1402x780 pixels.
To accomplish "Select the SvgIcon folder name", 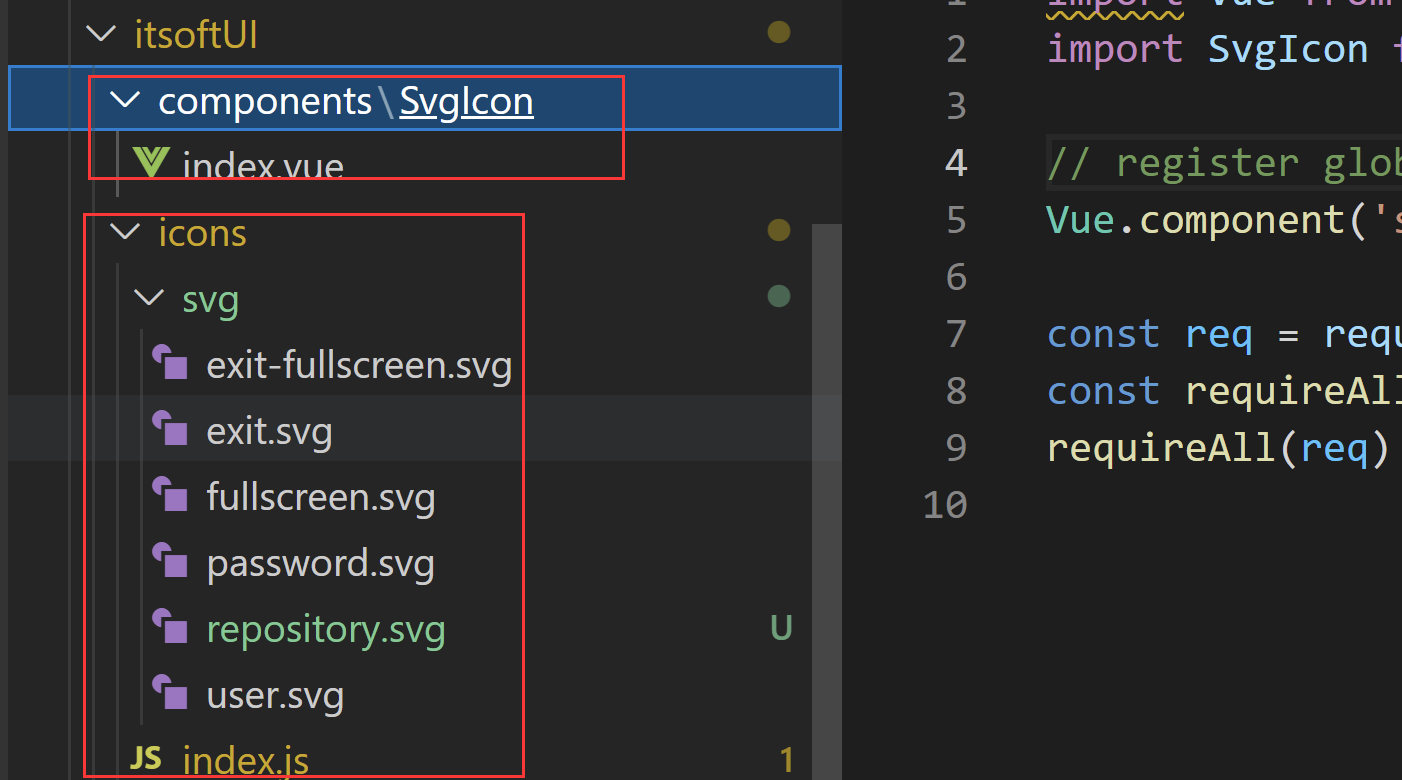I will tap(467, 101).
